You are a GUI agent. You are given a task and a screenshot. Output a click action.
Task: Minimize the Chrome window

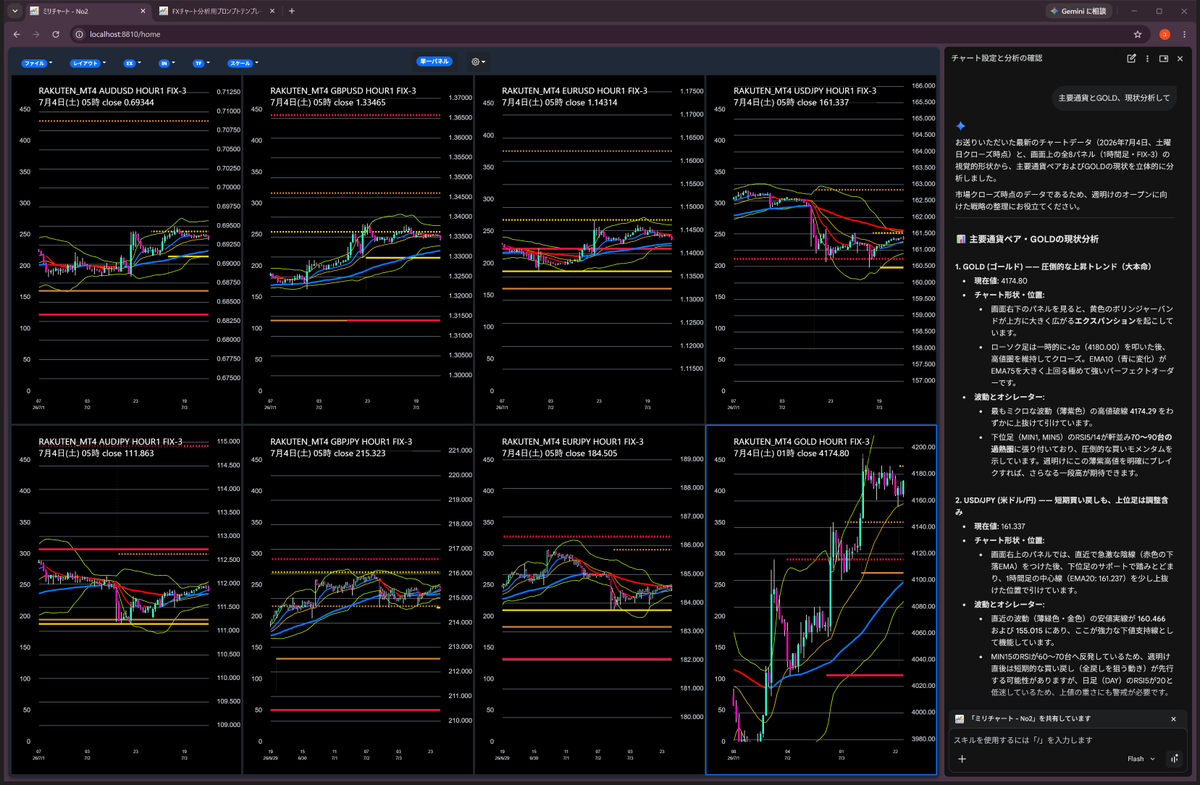1135,11
